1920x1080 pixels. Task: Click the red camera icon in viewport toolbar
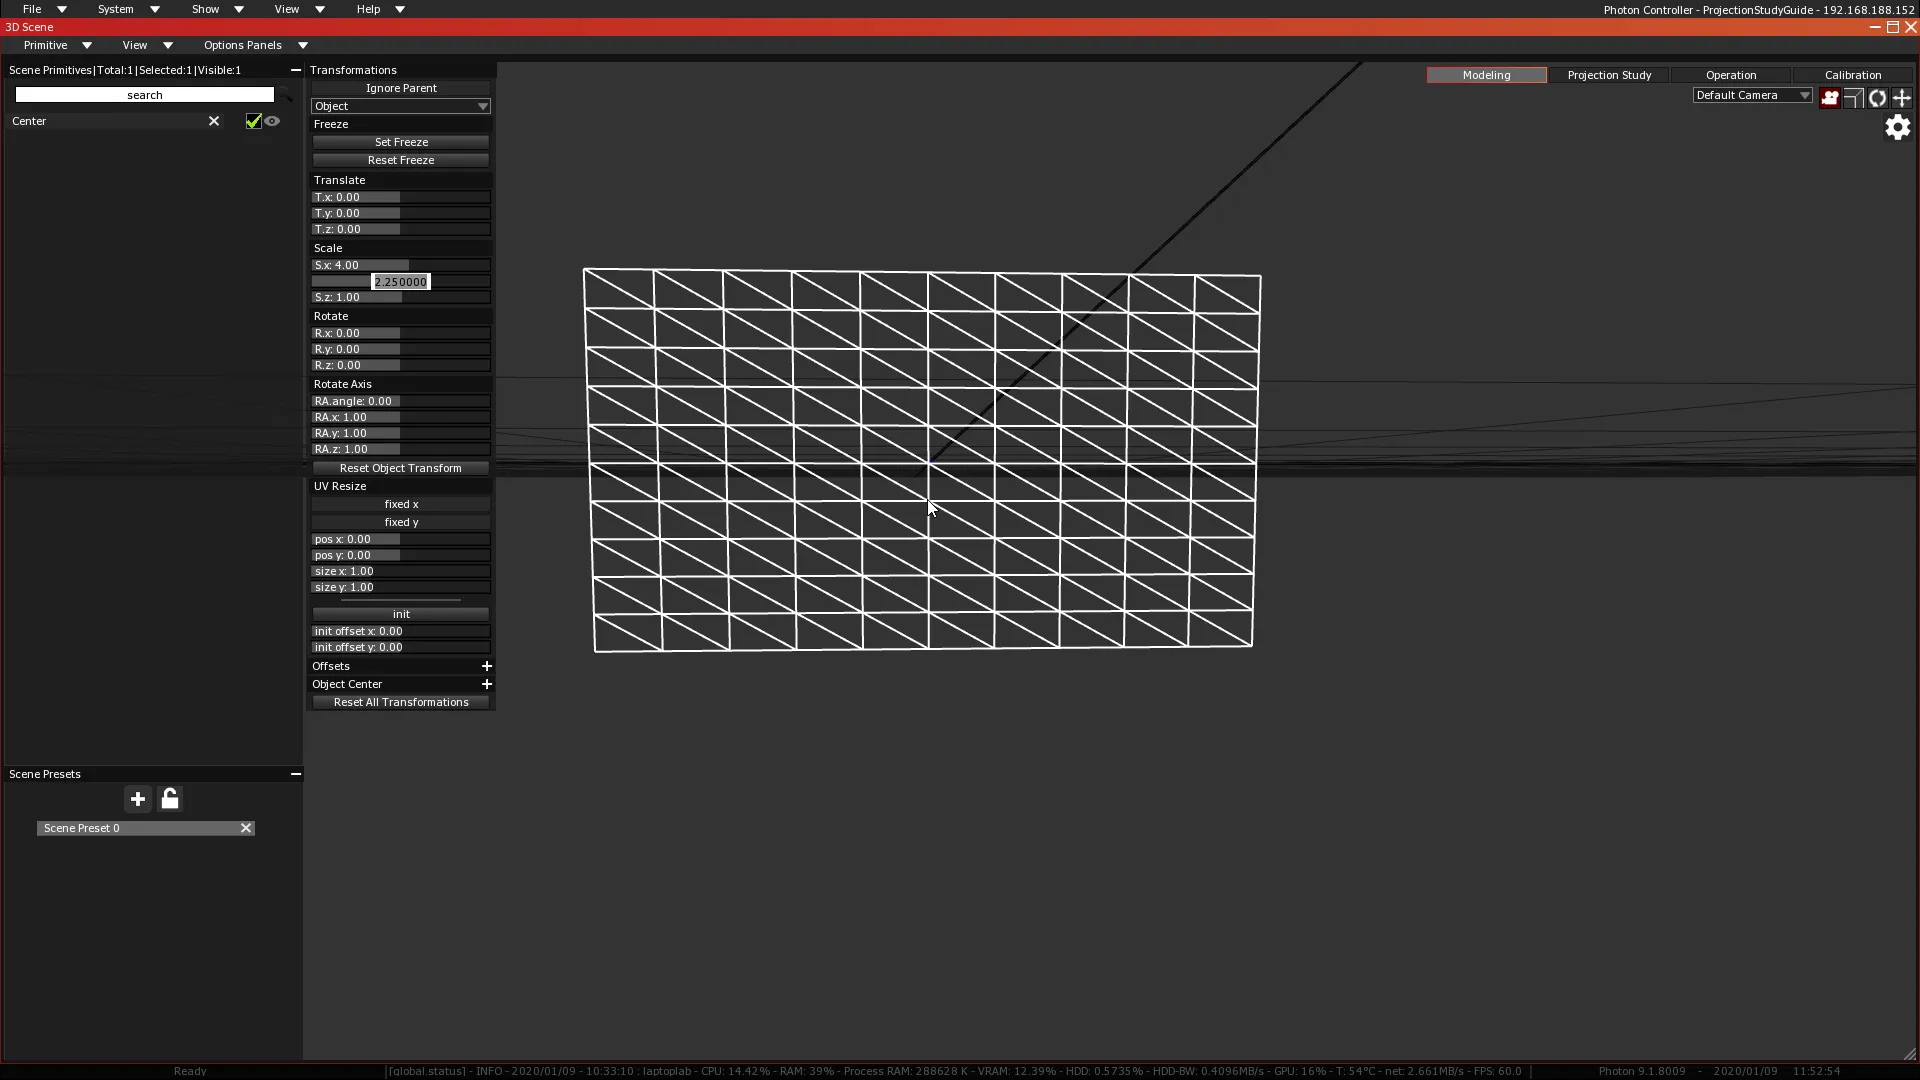(x=1829, y=97)
